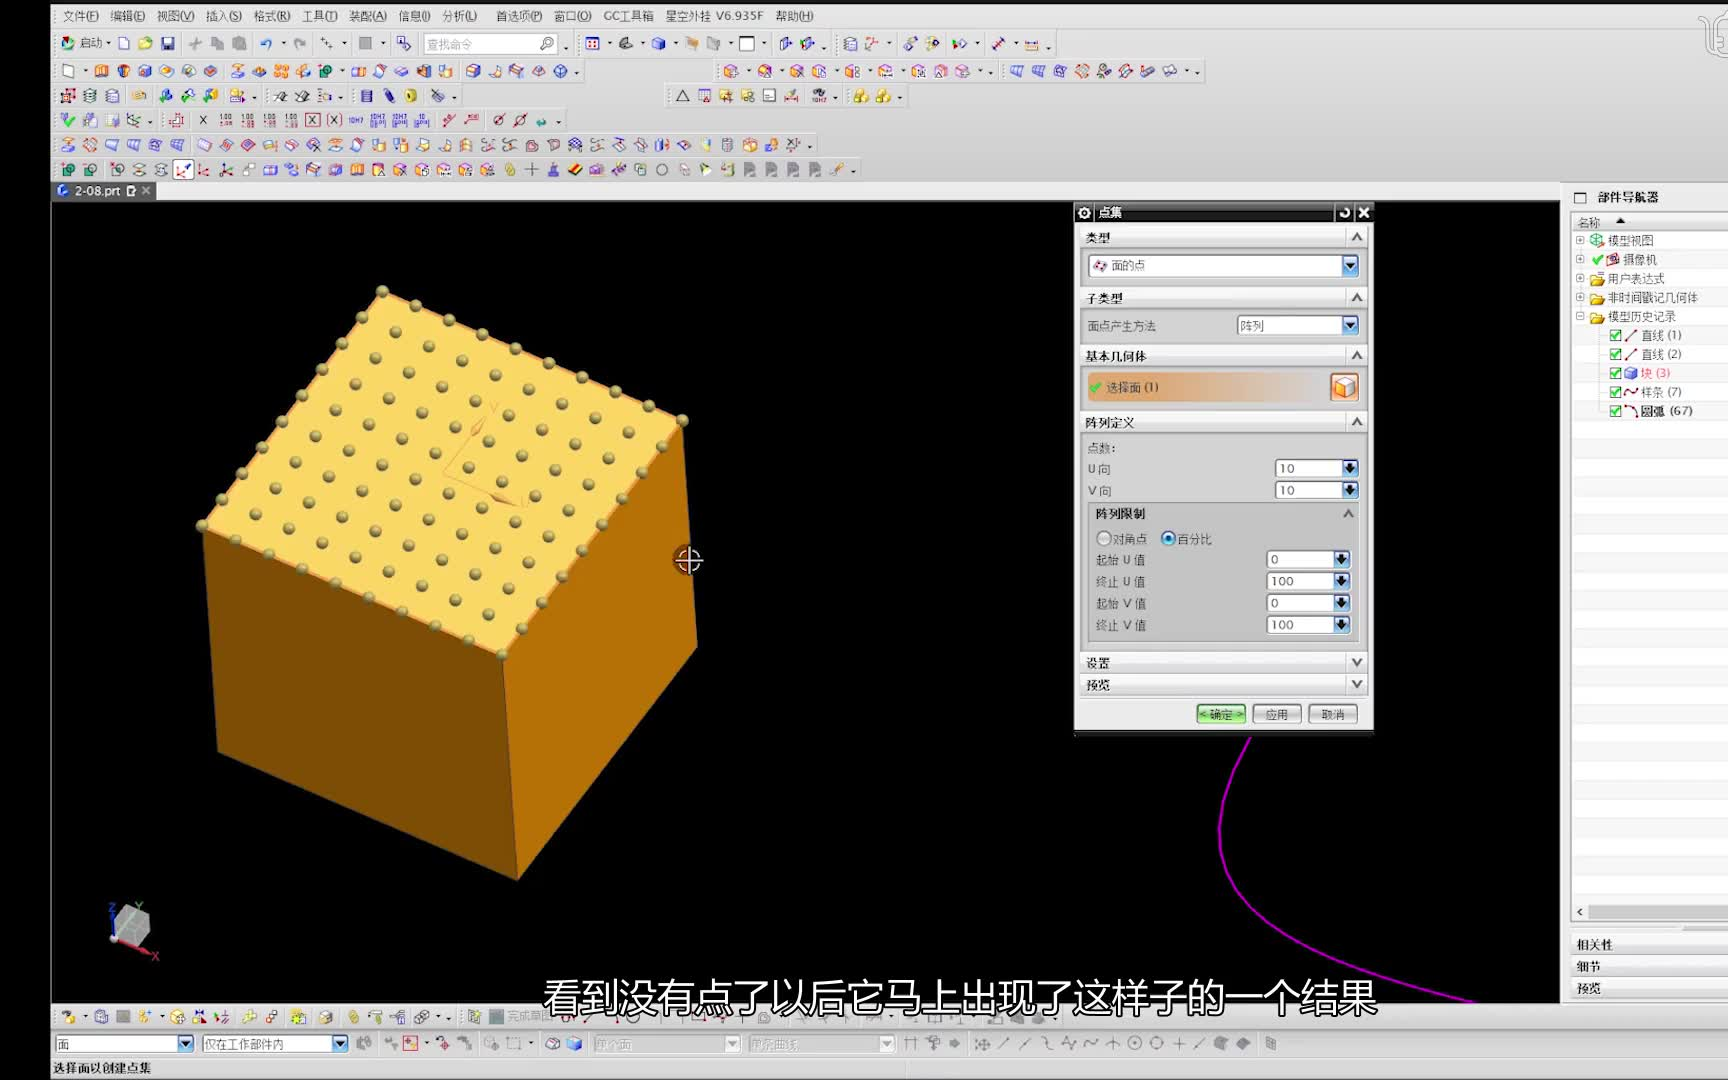The width and height of the screenshot is (1728, 1080).
Task: Open the 阵列 method dropdown
Action: [x=1350, y=326]
